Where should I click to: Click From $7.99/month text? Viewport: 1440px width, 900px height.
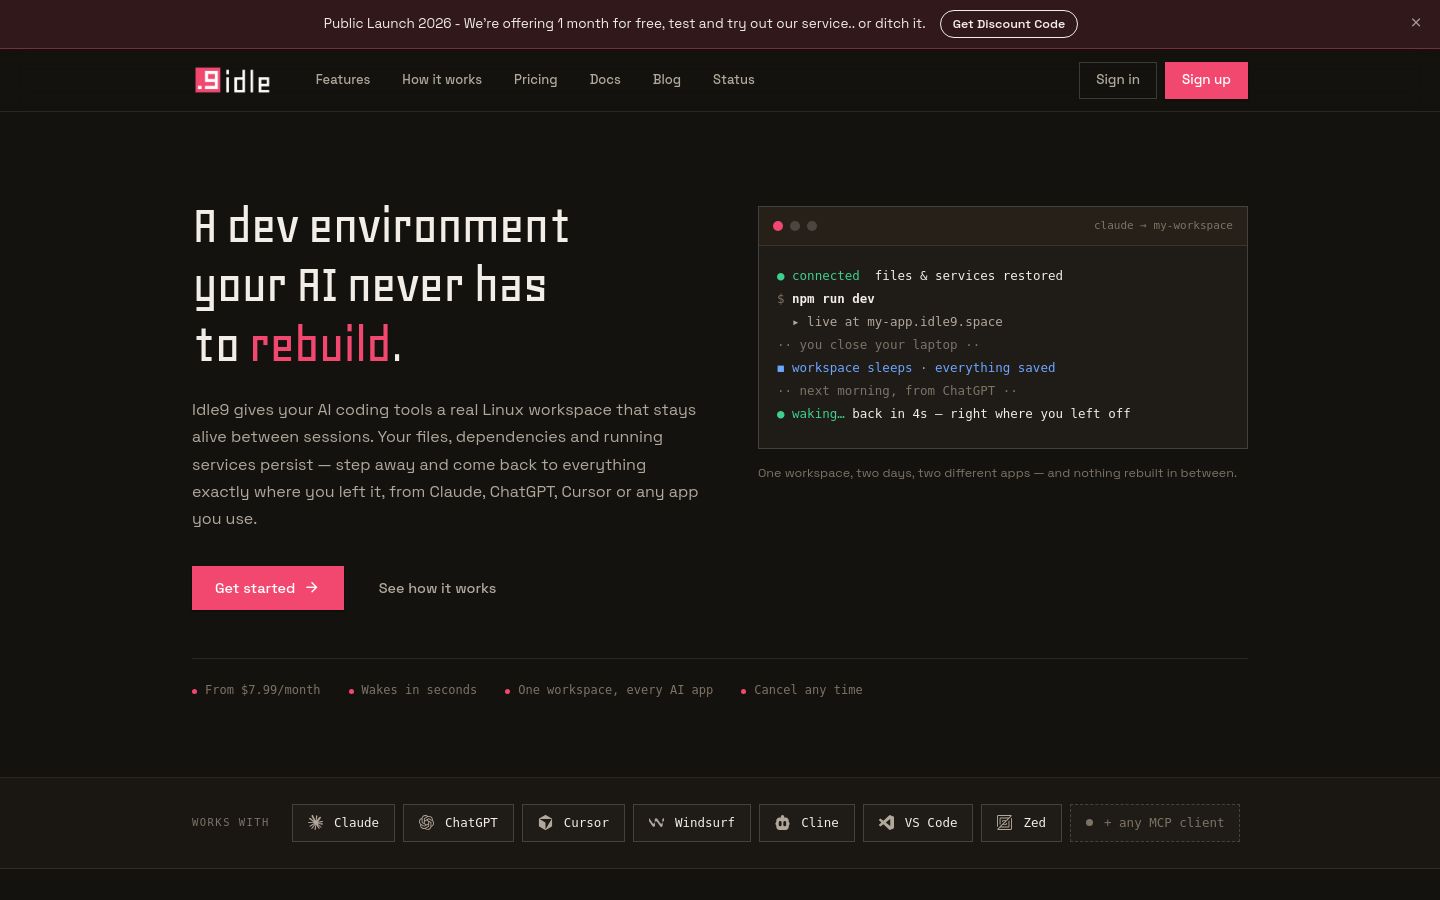263,690
